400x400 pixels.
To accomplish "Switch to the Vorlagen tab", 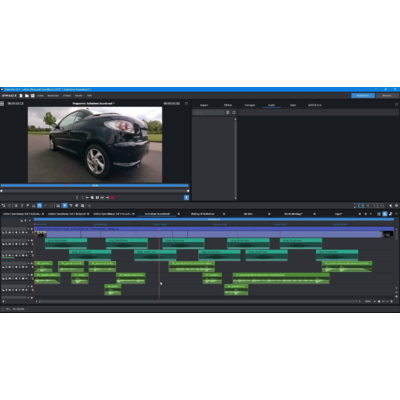I will [250, 105].
